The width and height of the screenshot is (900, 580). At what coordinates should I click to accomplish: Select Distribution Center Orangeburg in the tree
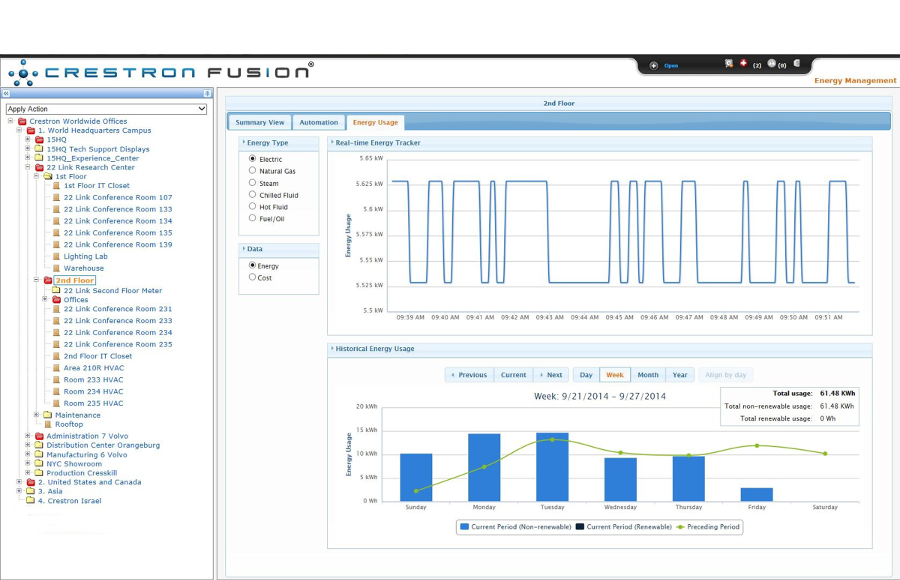(x=103, y=445)
